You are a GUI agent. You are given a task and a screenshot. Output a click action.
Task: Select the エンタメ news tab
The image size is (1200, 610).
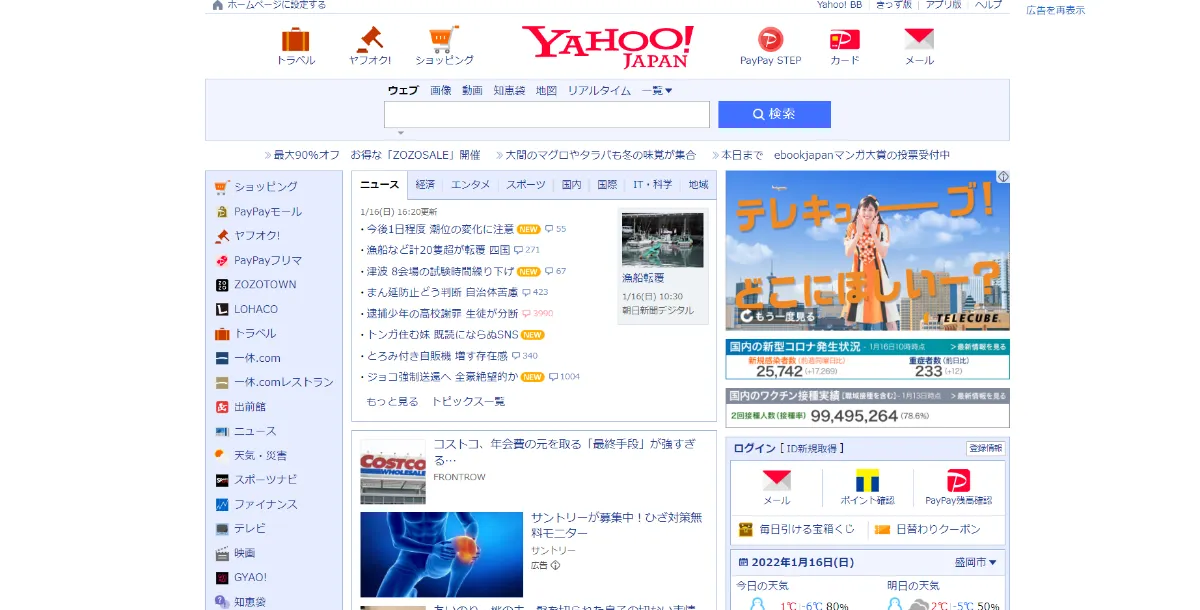click(x=470, y=185)
